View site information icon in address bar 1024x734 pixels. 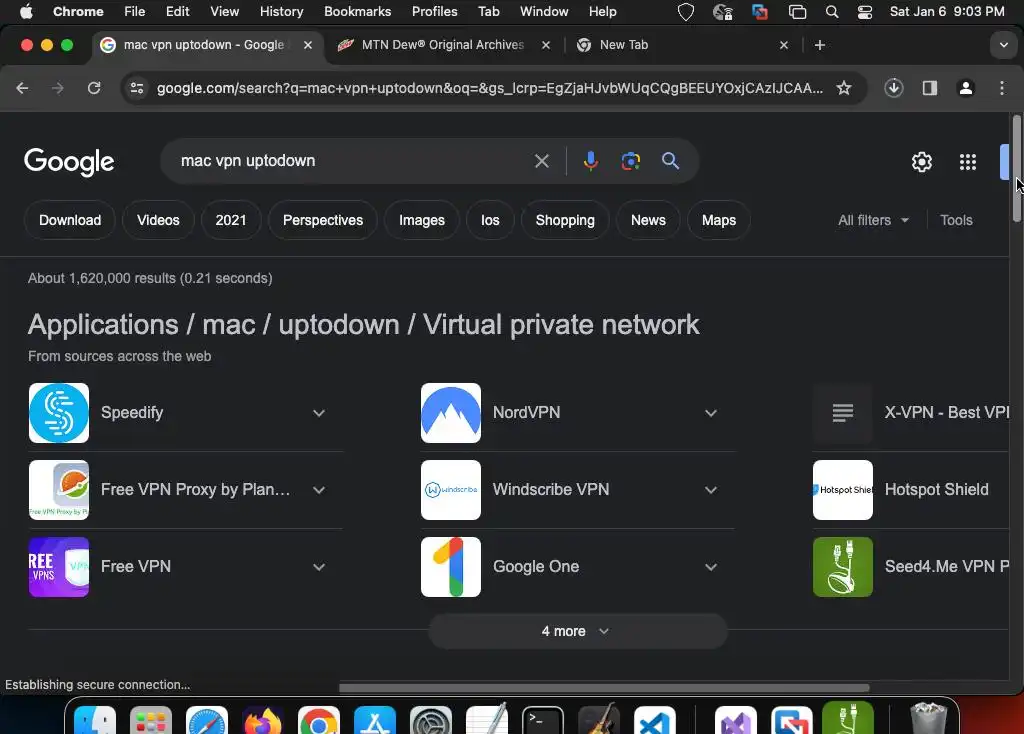pyautogui.click(x=136, y=88)
